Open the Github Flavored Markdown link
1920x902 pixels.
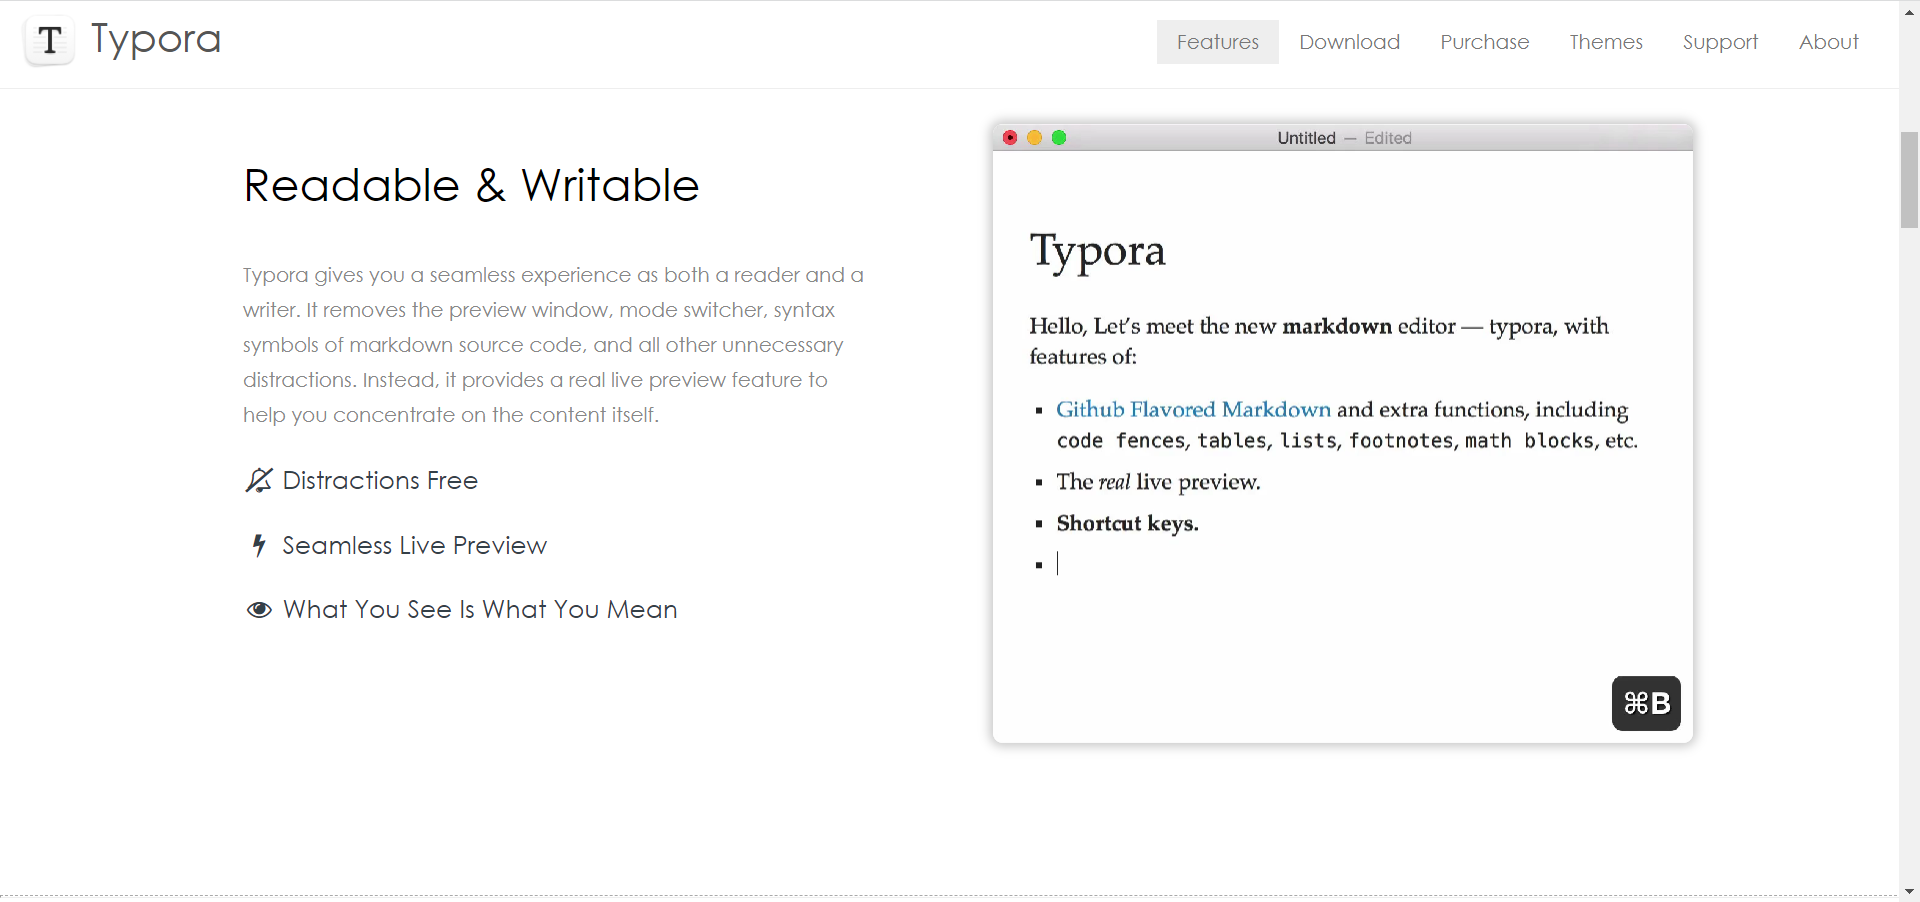(x=1193, y=409)
